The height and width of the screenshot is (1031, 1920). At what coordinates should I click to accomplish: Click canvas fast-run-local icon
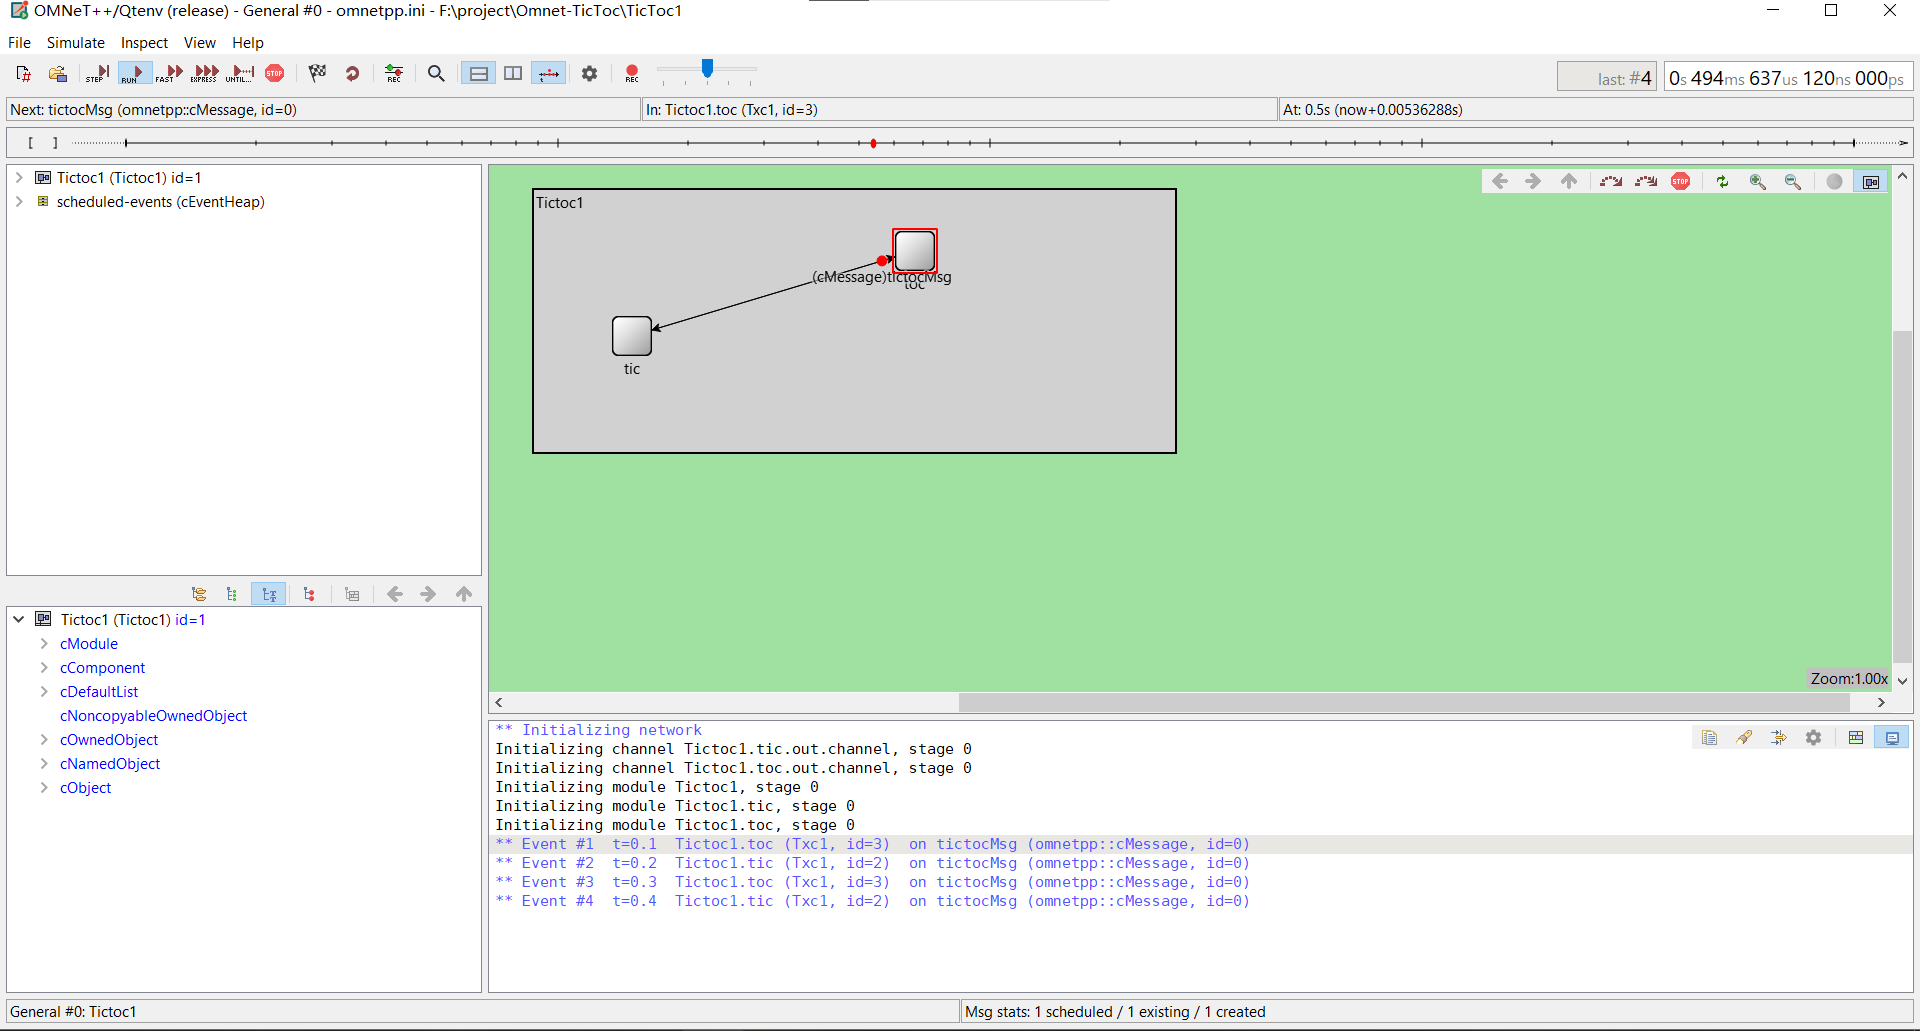coord(1646,181)
